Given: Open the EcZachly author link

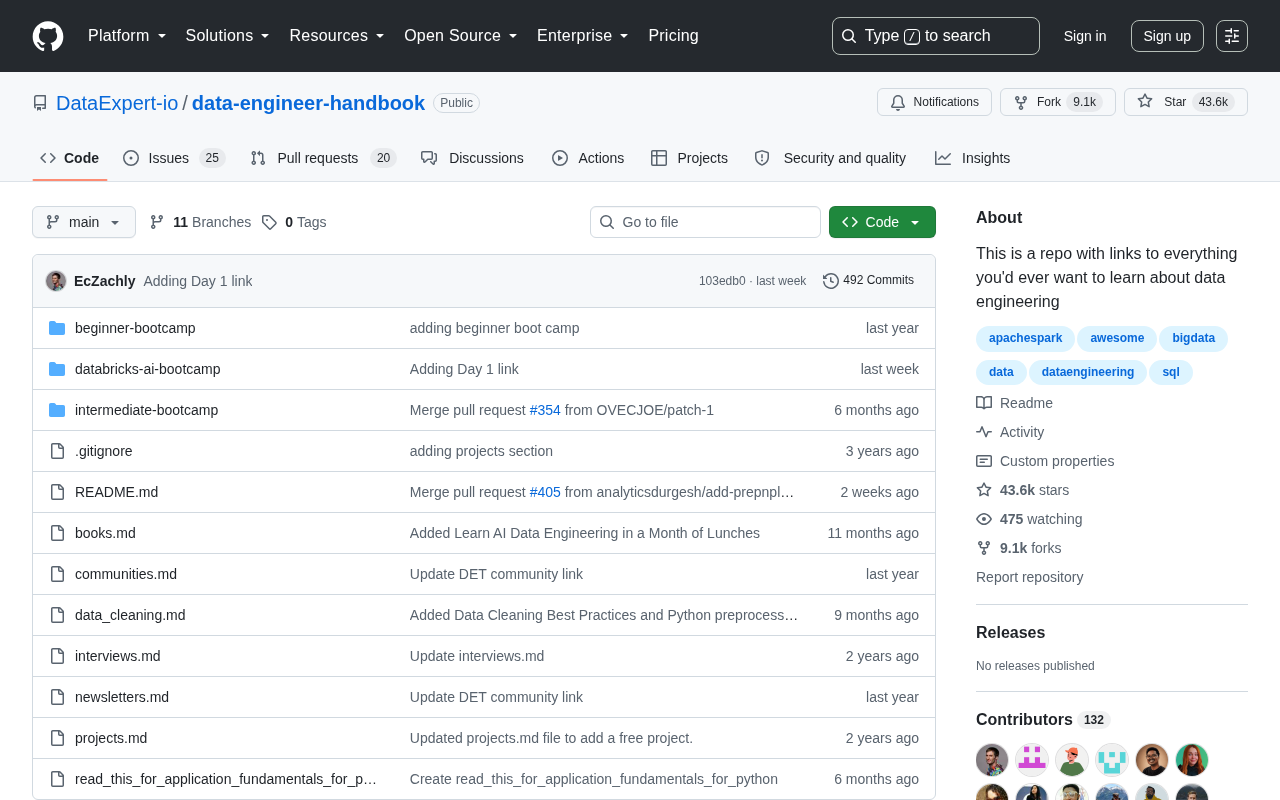Looking at the screenshot, I should (105, 281).
